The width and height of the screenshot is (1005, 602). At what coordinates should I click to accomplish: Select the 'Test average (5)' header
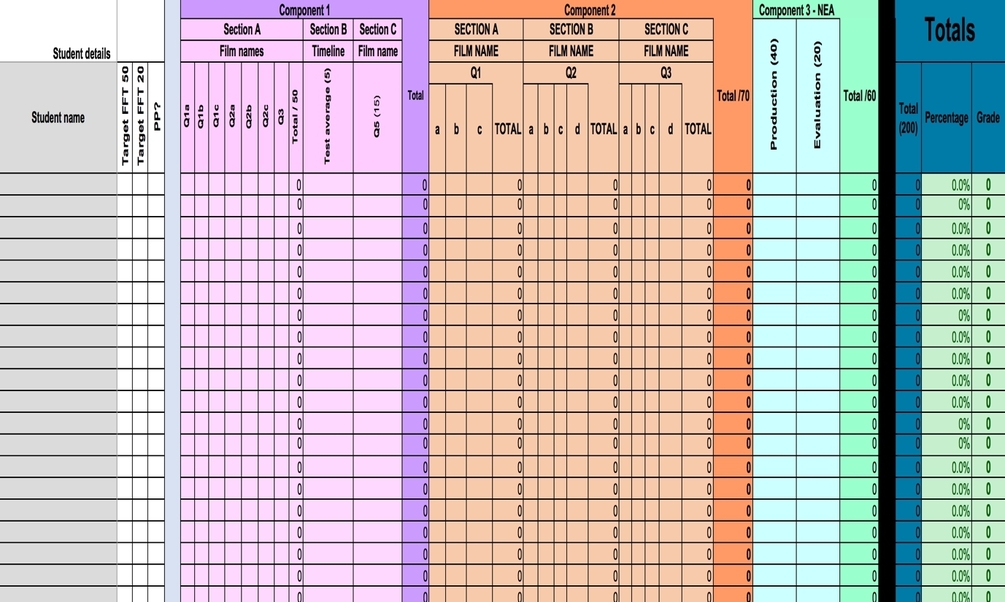click(x=328, y=117)
